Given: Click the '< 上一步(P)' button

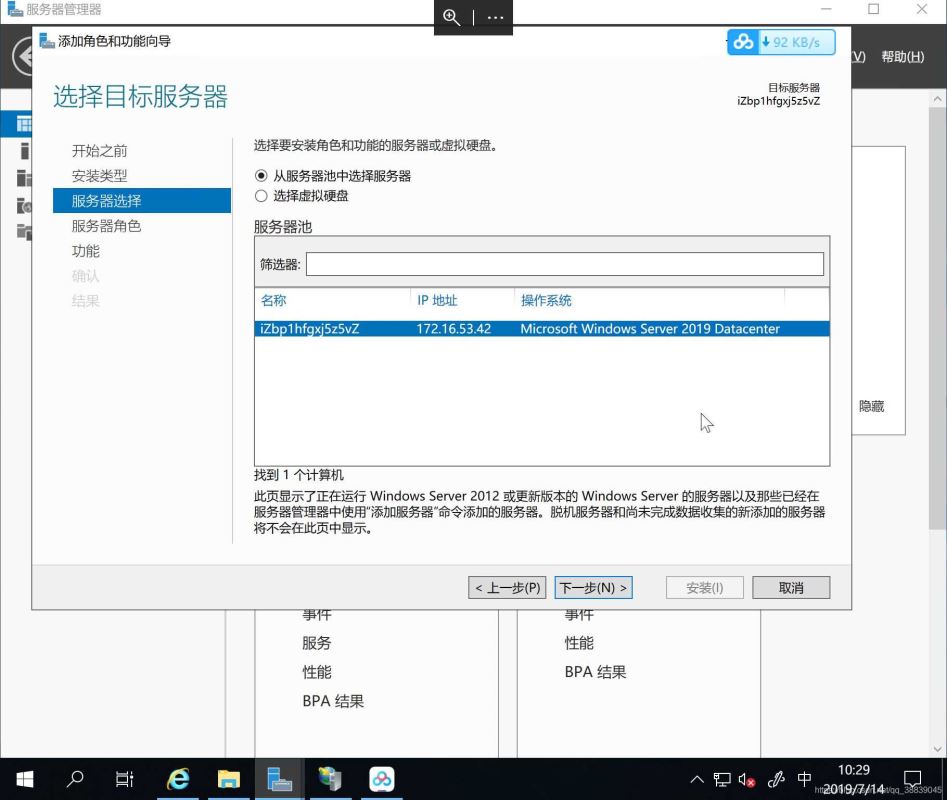Looking at the screenshot, I should click(x=507, y=588).
